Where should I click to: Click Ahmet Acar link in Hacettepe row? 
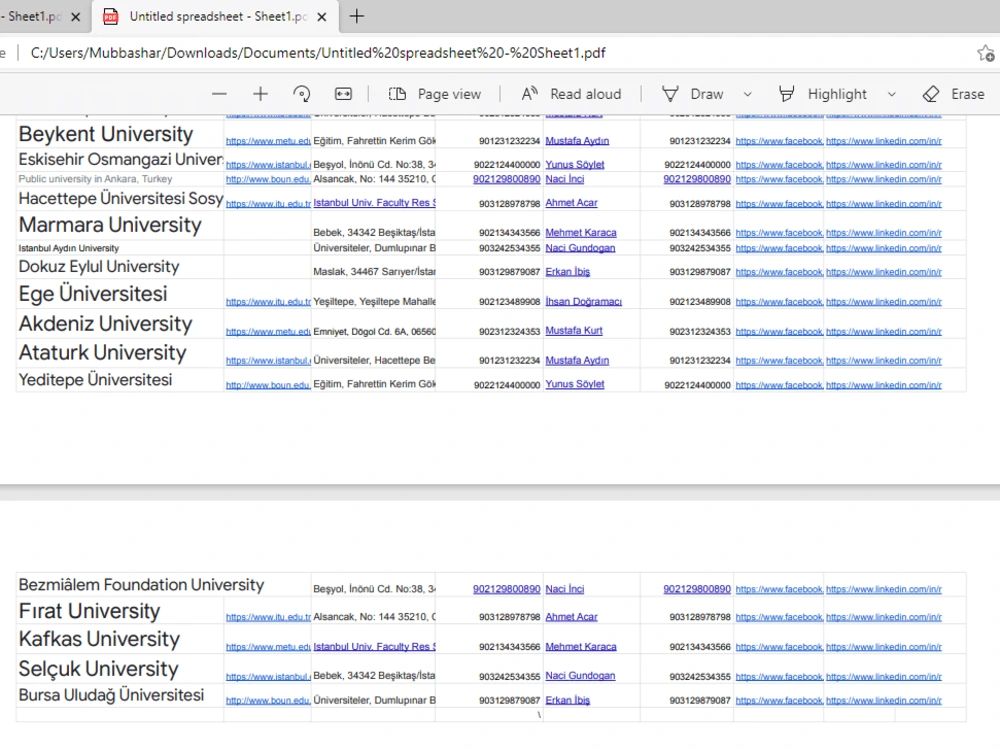(x=571, y=202)
